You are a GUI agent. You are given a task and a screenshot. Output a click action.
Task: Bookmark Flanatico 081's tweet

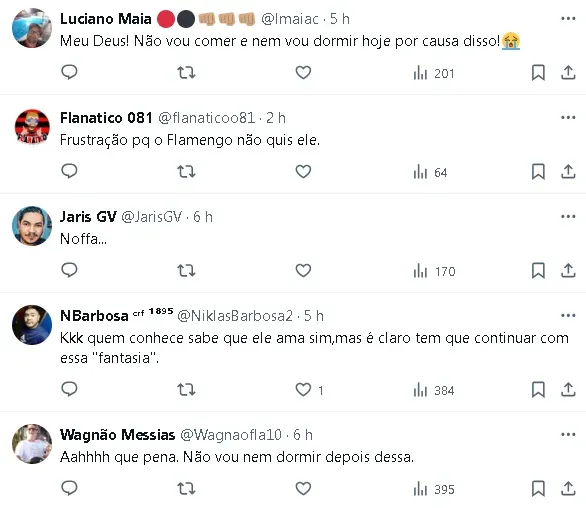coord(538,172)
